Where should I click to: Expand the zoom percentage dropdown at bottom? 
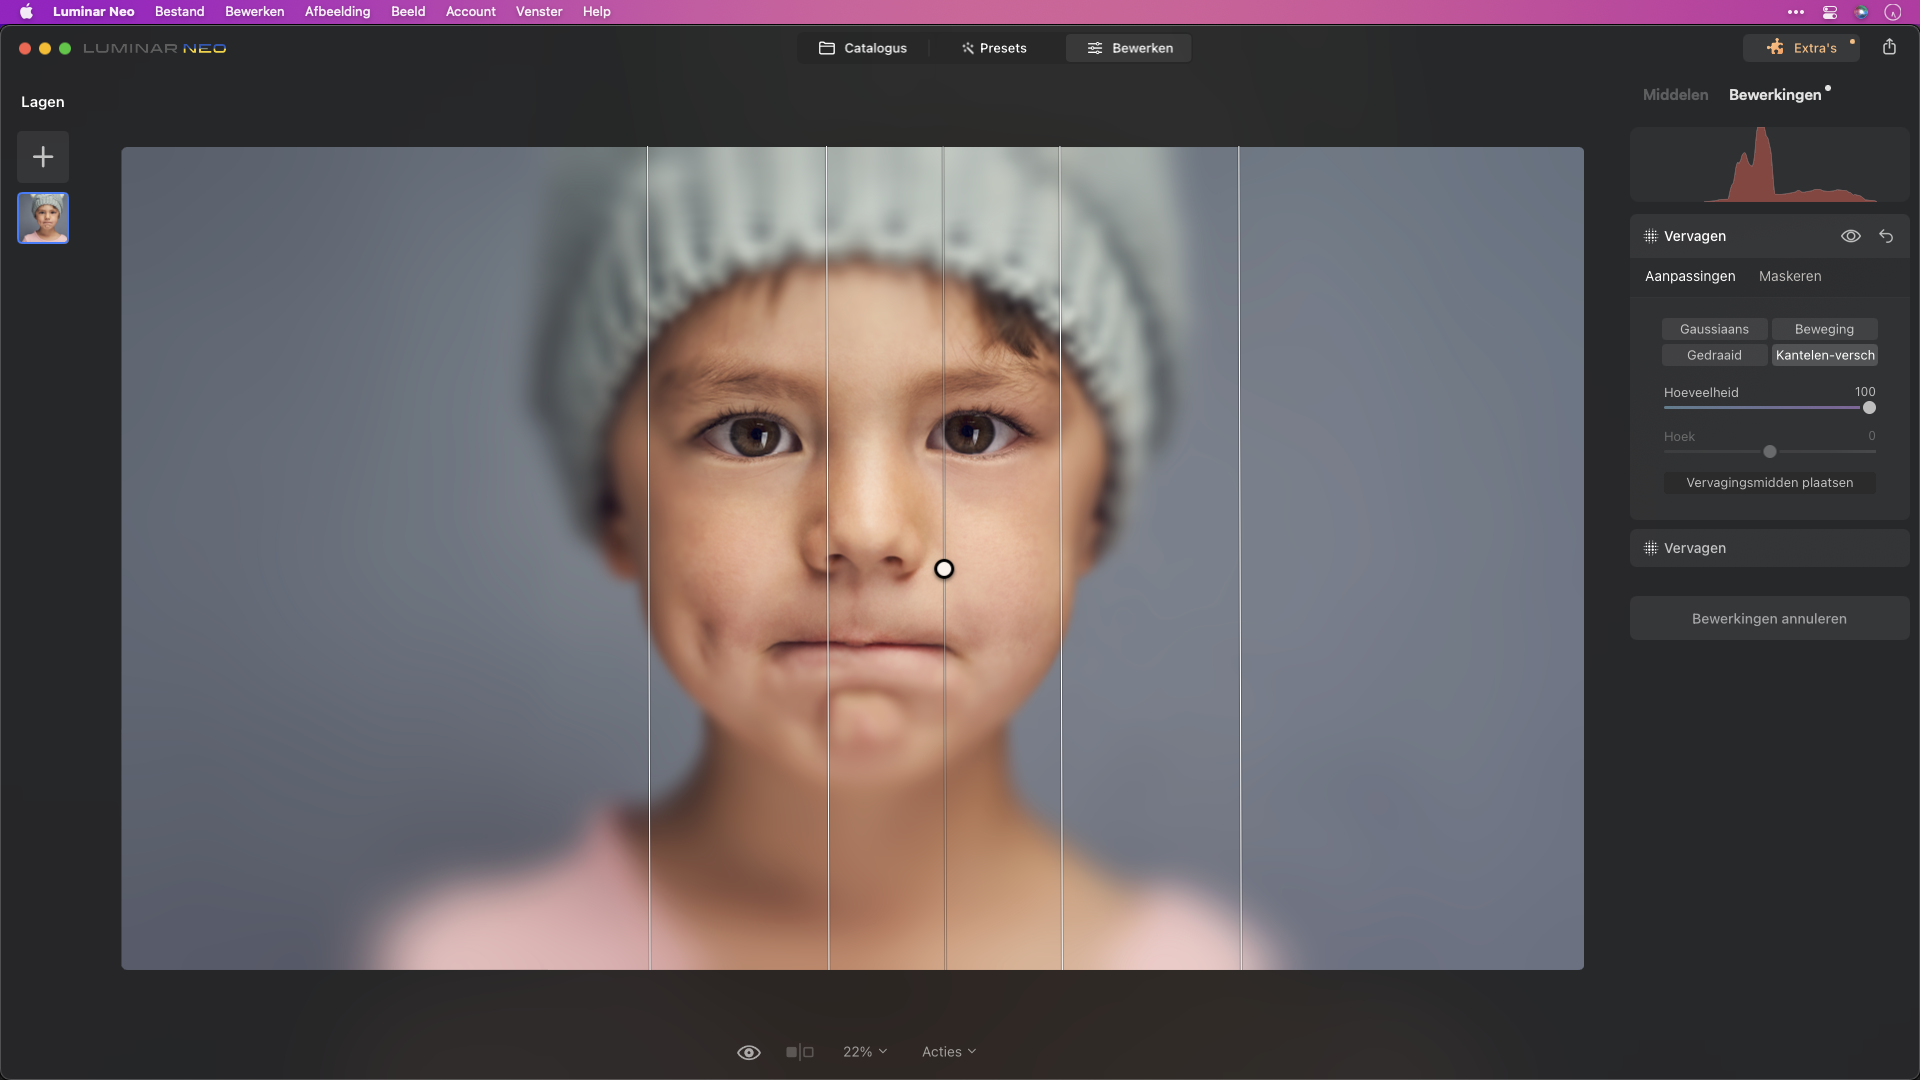(865, 1051)
